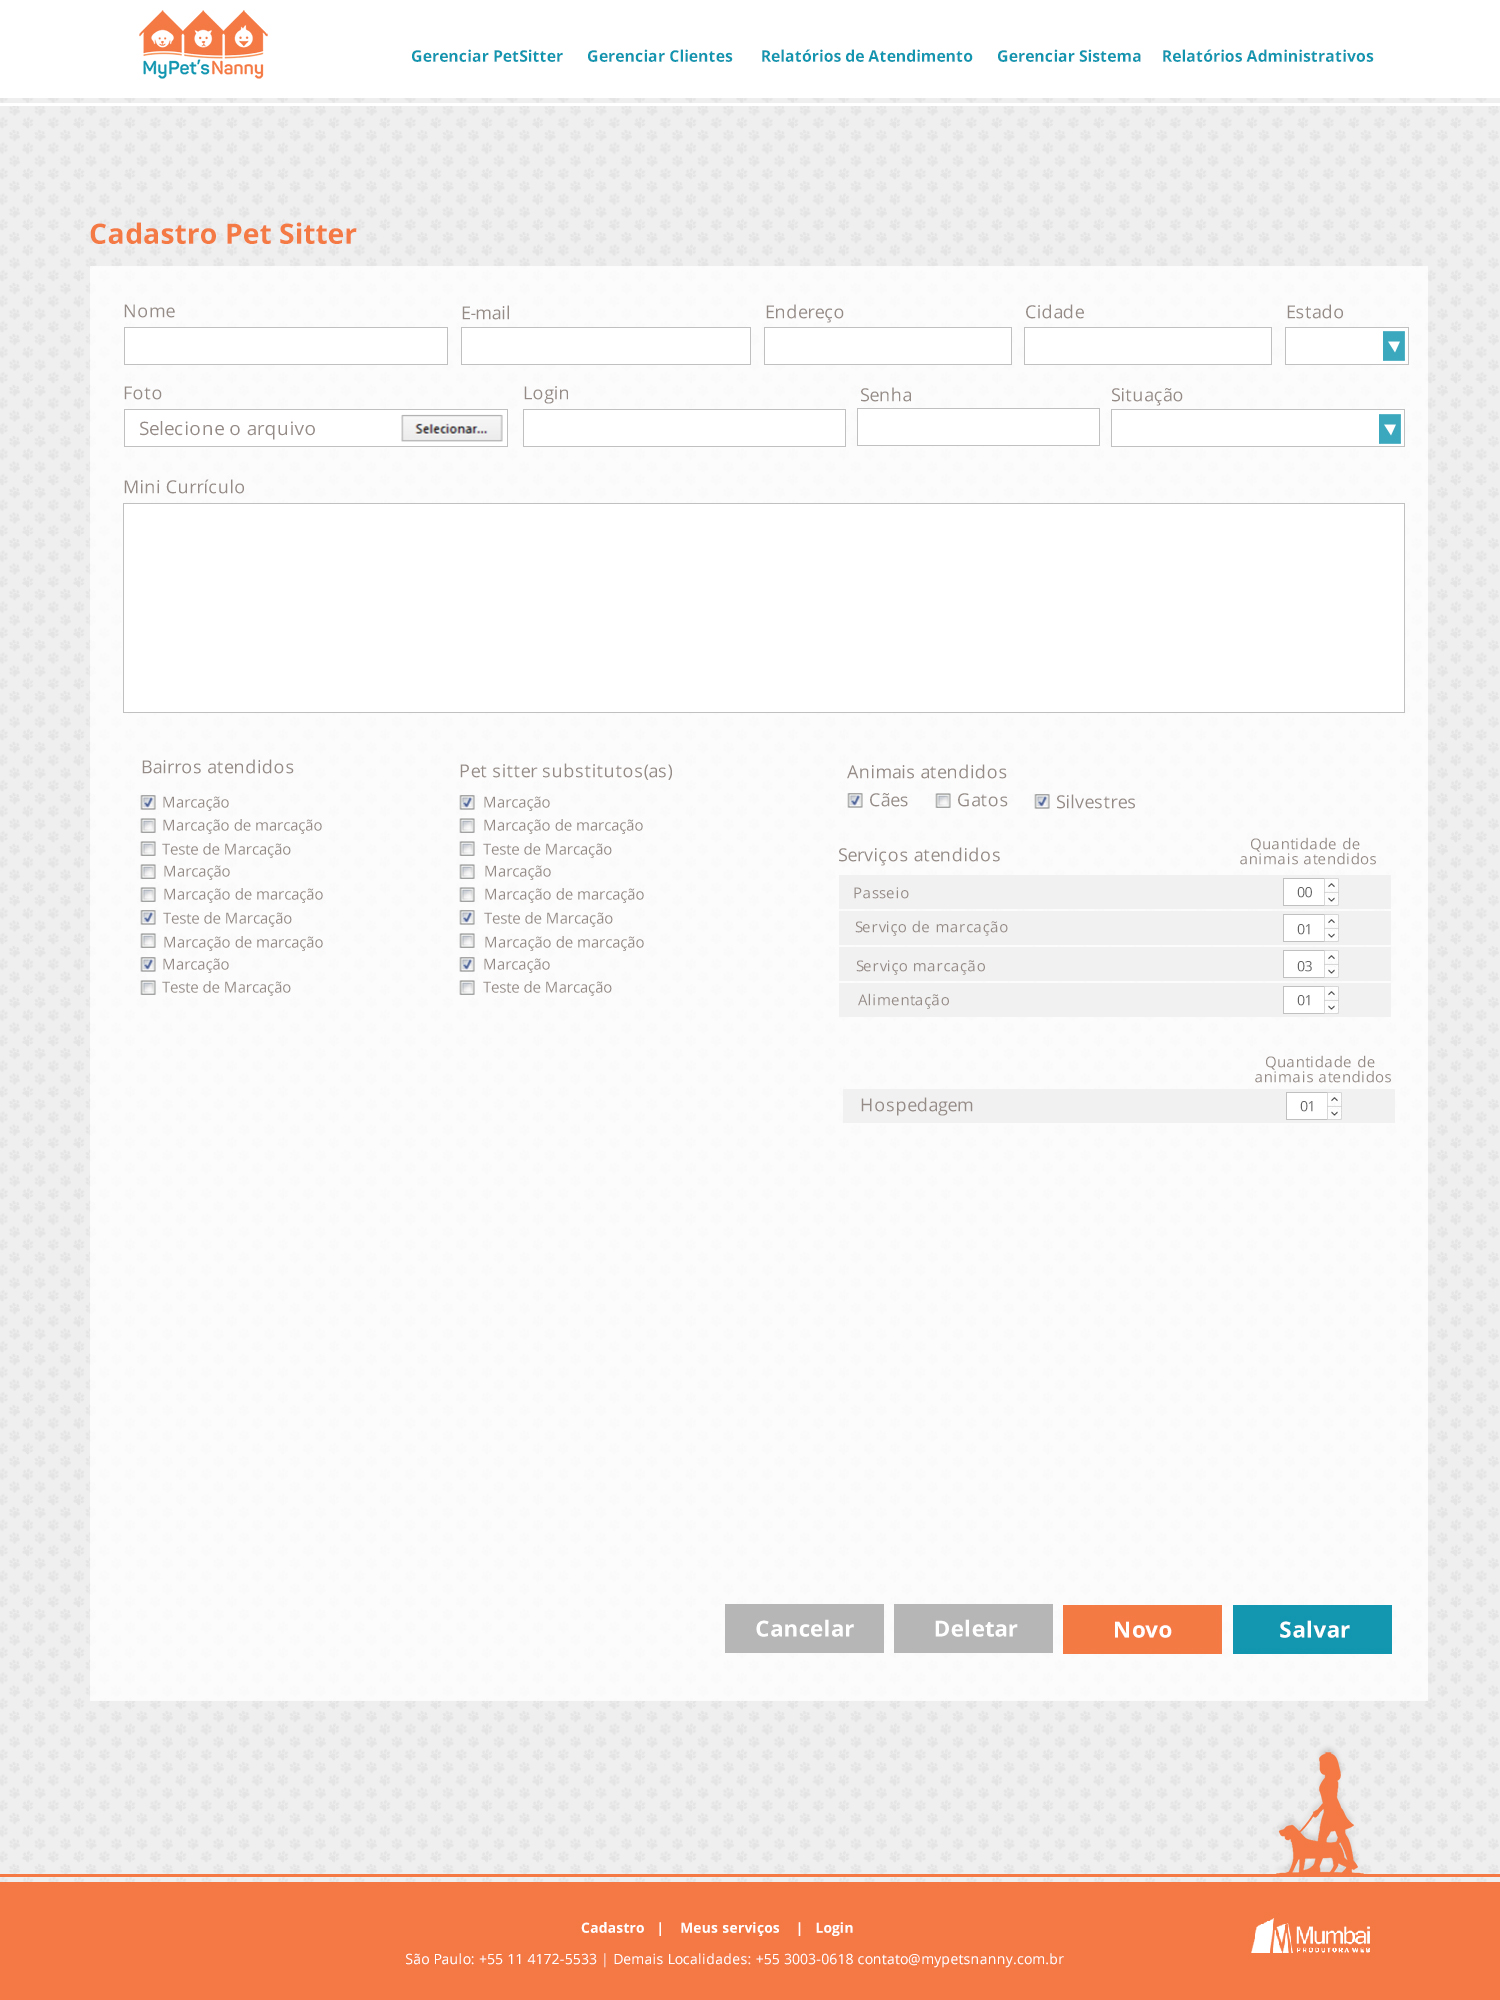Viewport: 1500px width, 2000px height.
Task: Open the Meus serviços footer link
Action: 729,1928
